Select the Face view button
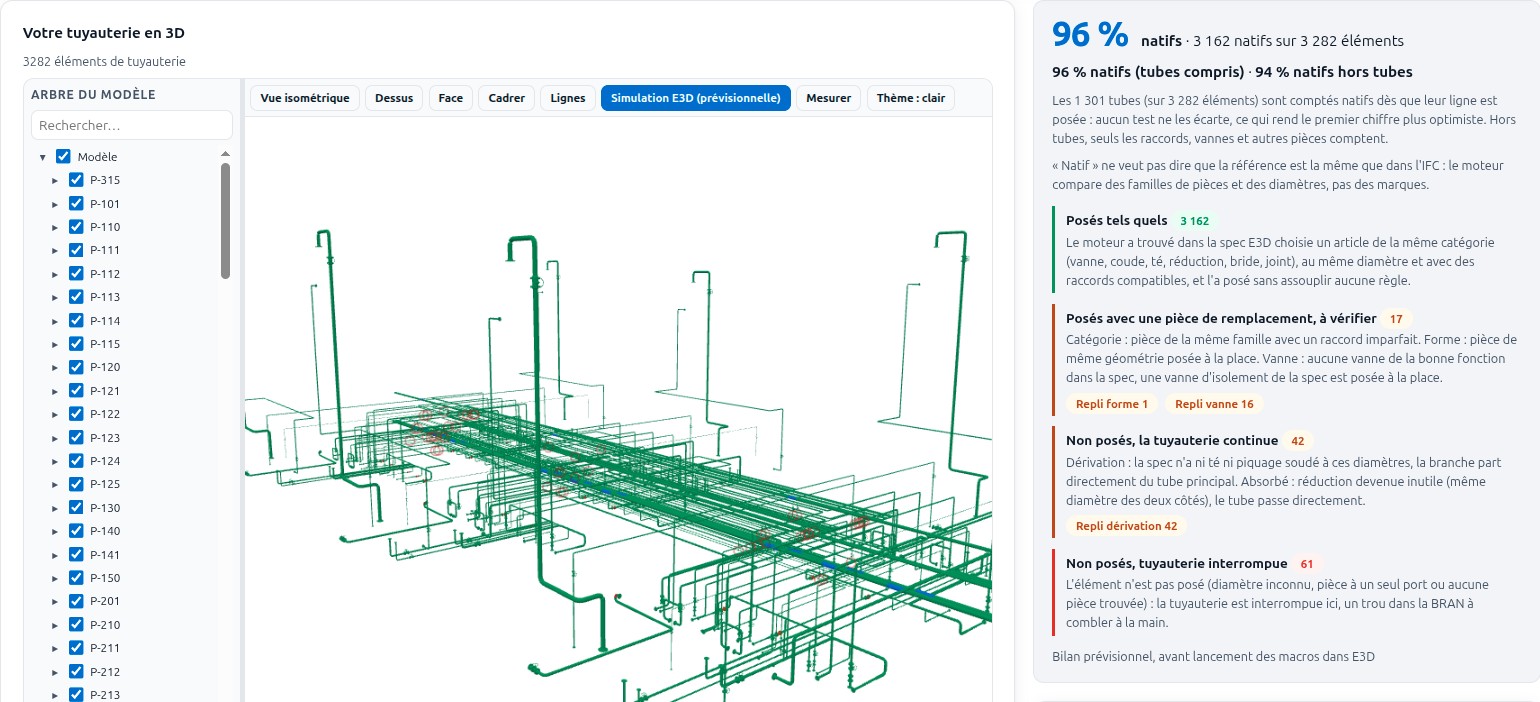1540x702 pixels. pyautogui.click(x=451, y=98)
